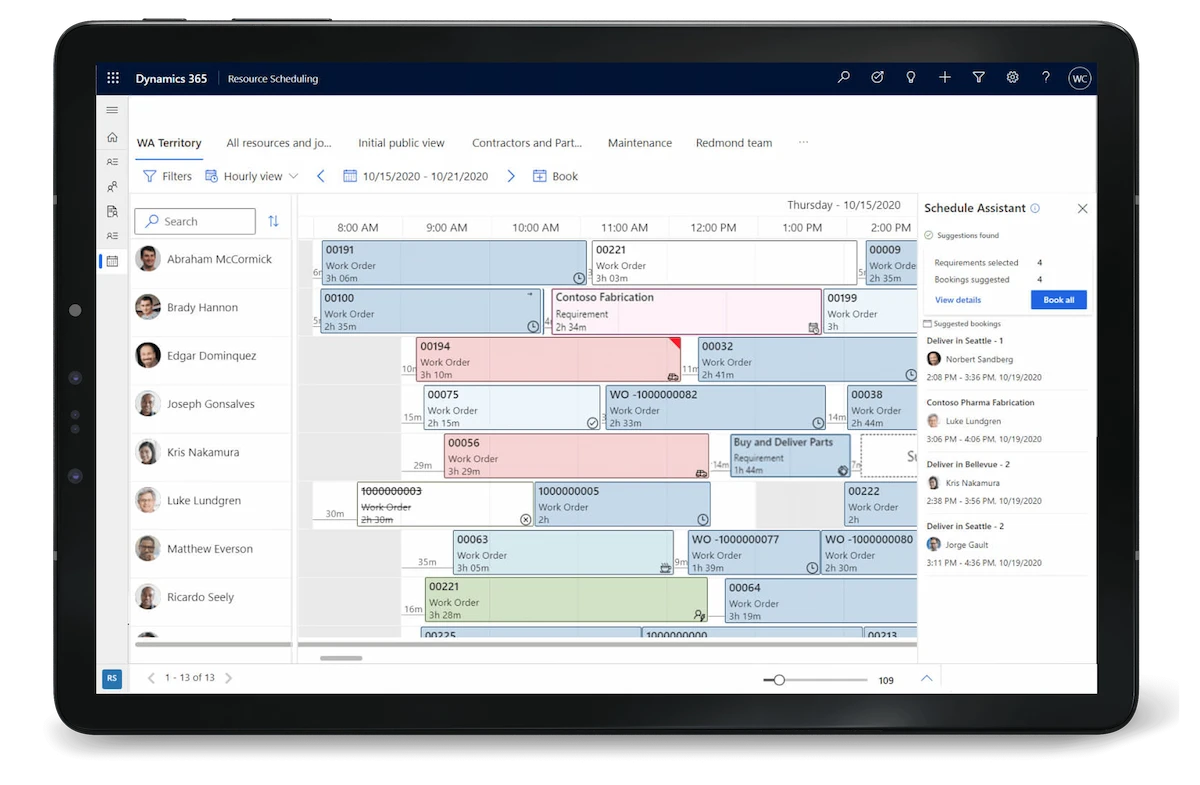This screenshot has width=1200, height=785.
Task: Go to previous resources page arrow
Action: (152, 678)
